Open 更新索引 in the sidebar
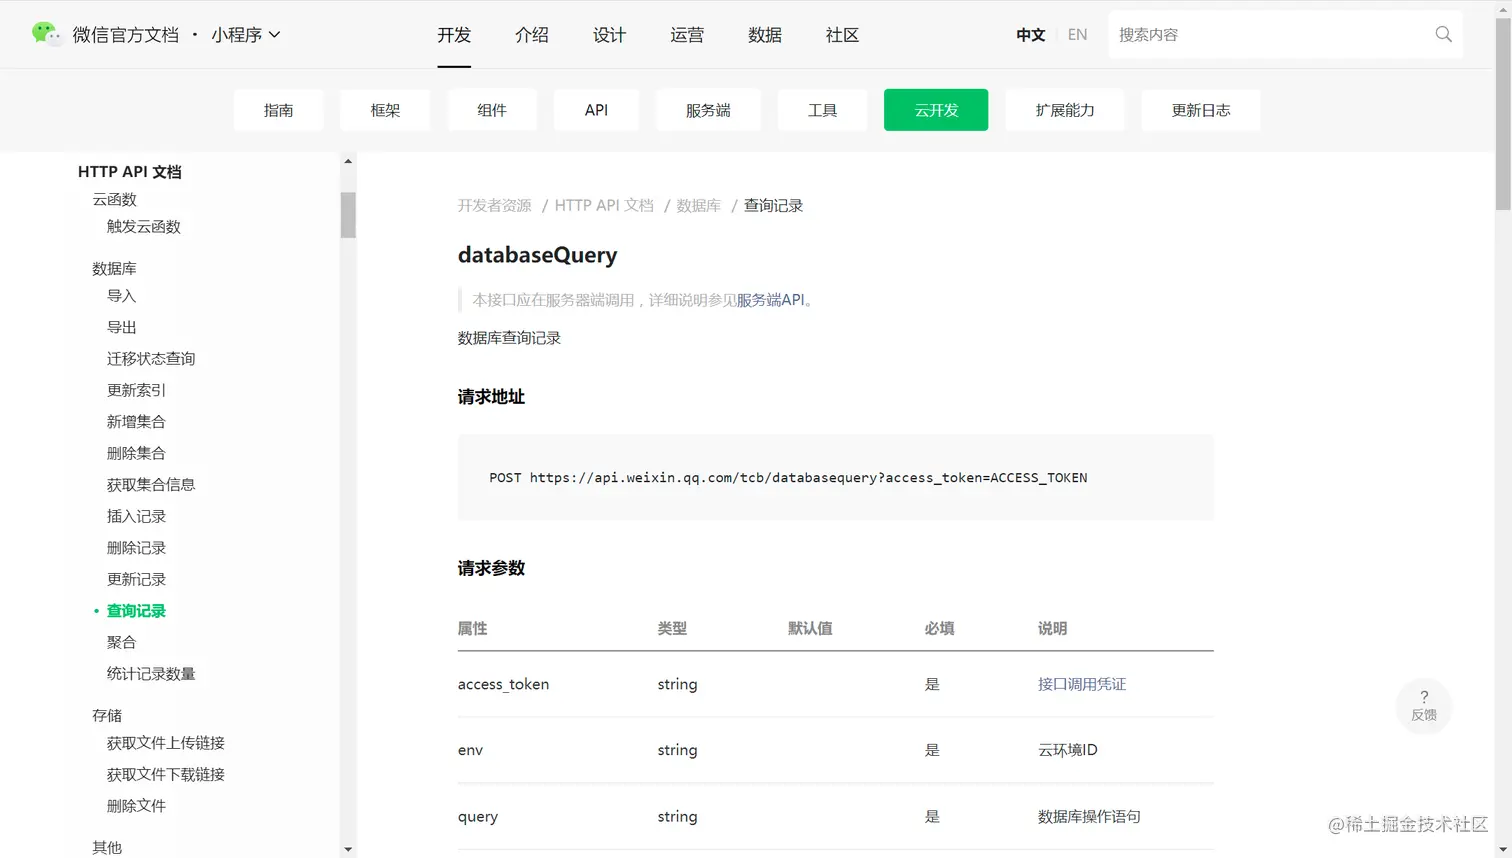Screen dimensions: 1512x858 (x=136, y=390)
